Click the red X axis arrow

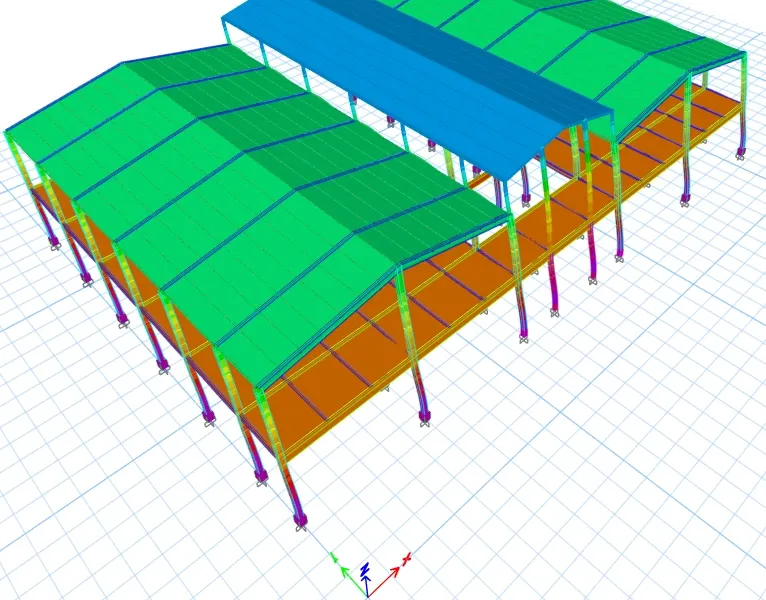(x=385, y=581)
